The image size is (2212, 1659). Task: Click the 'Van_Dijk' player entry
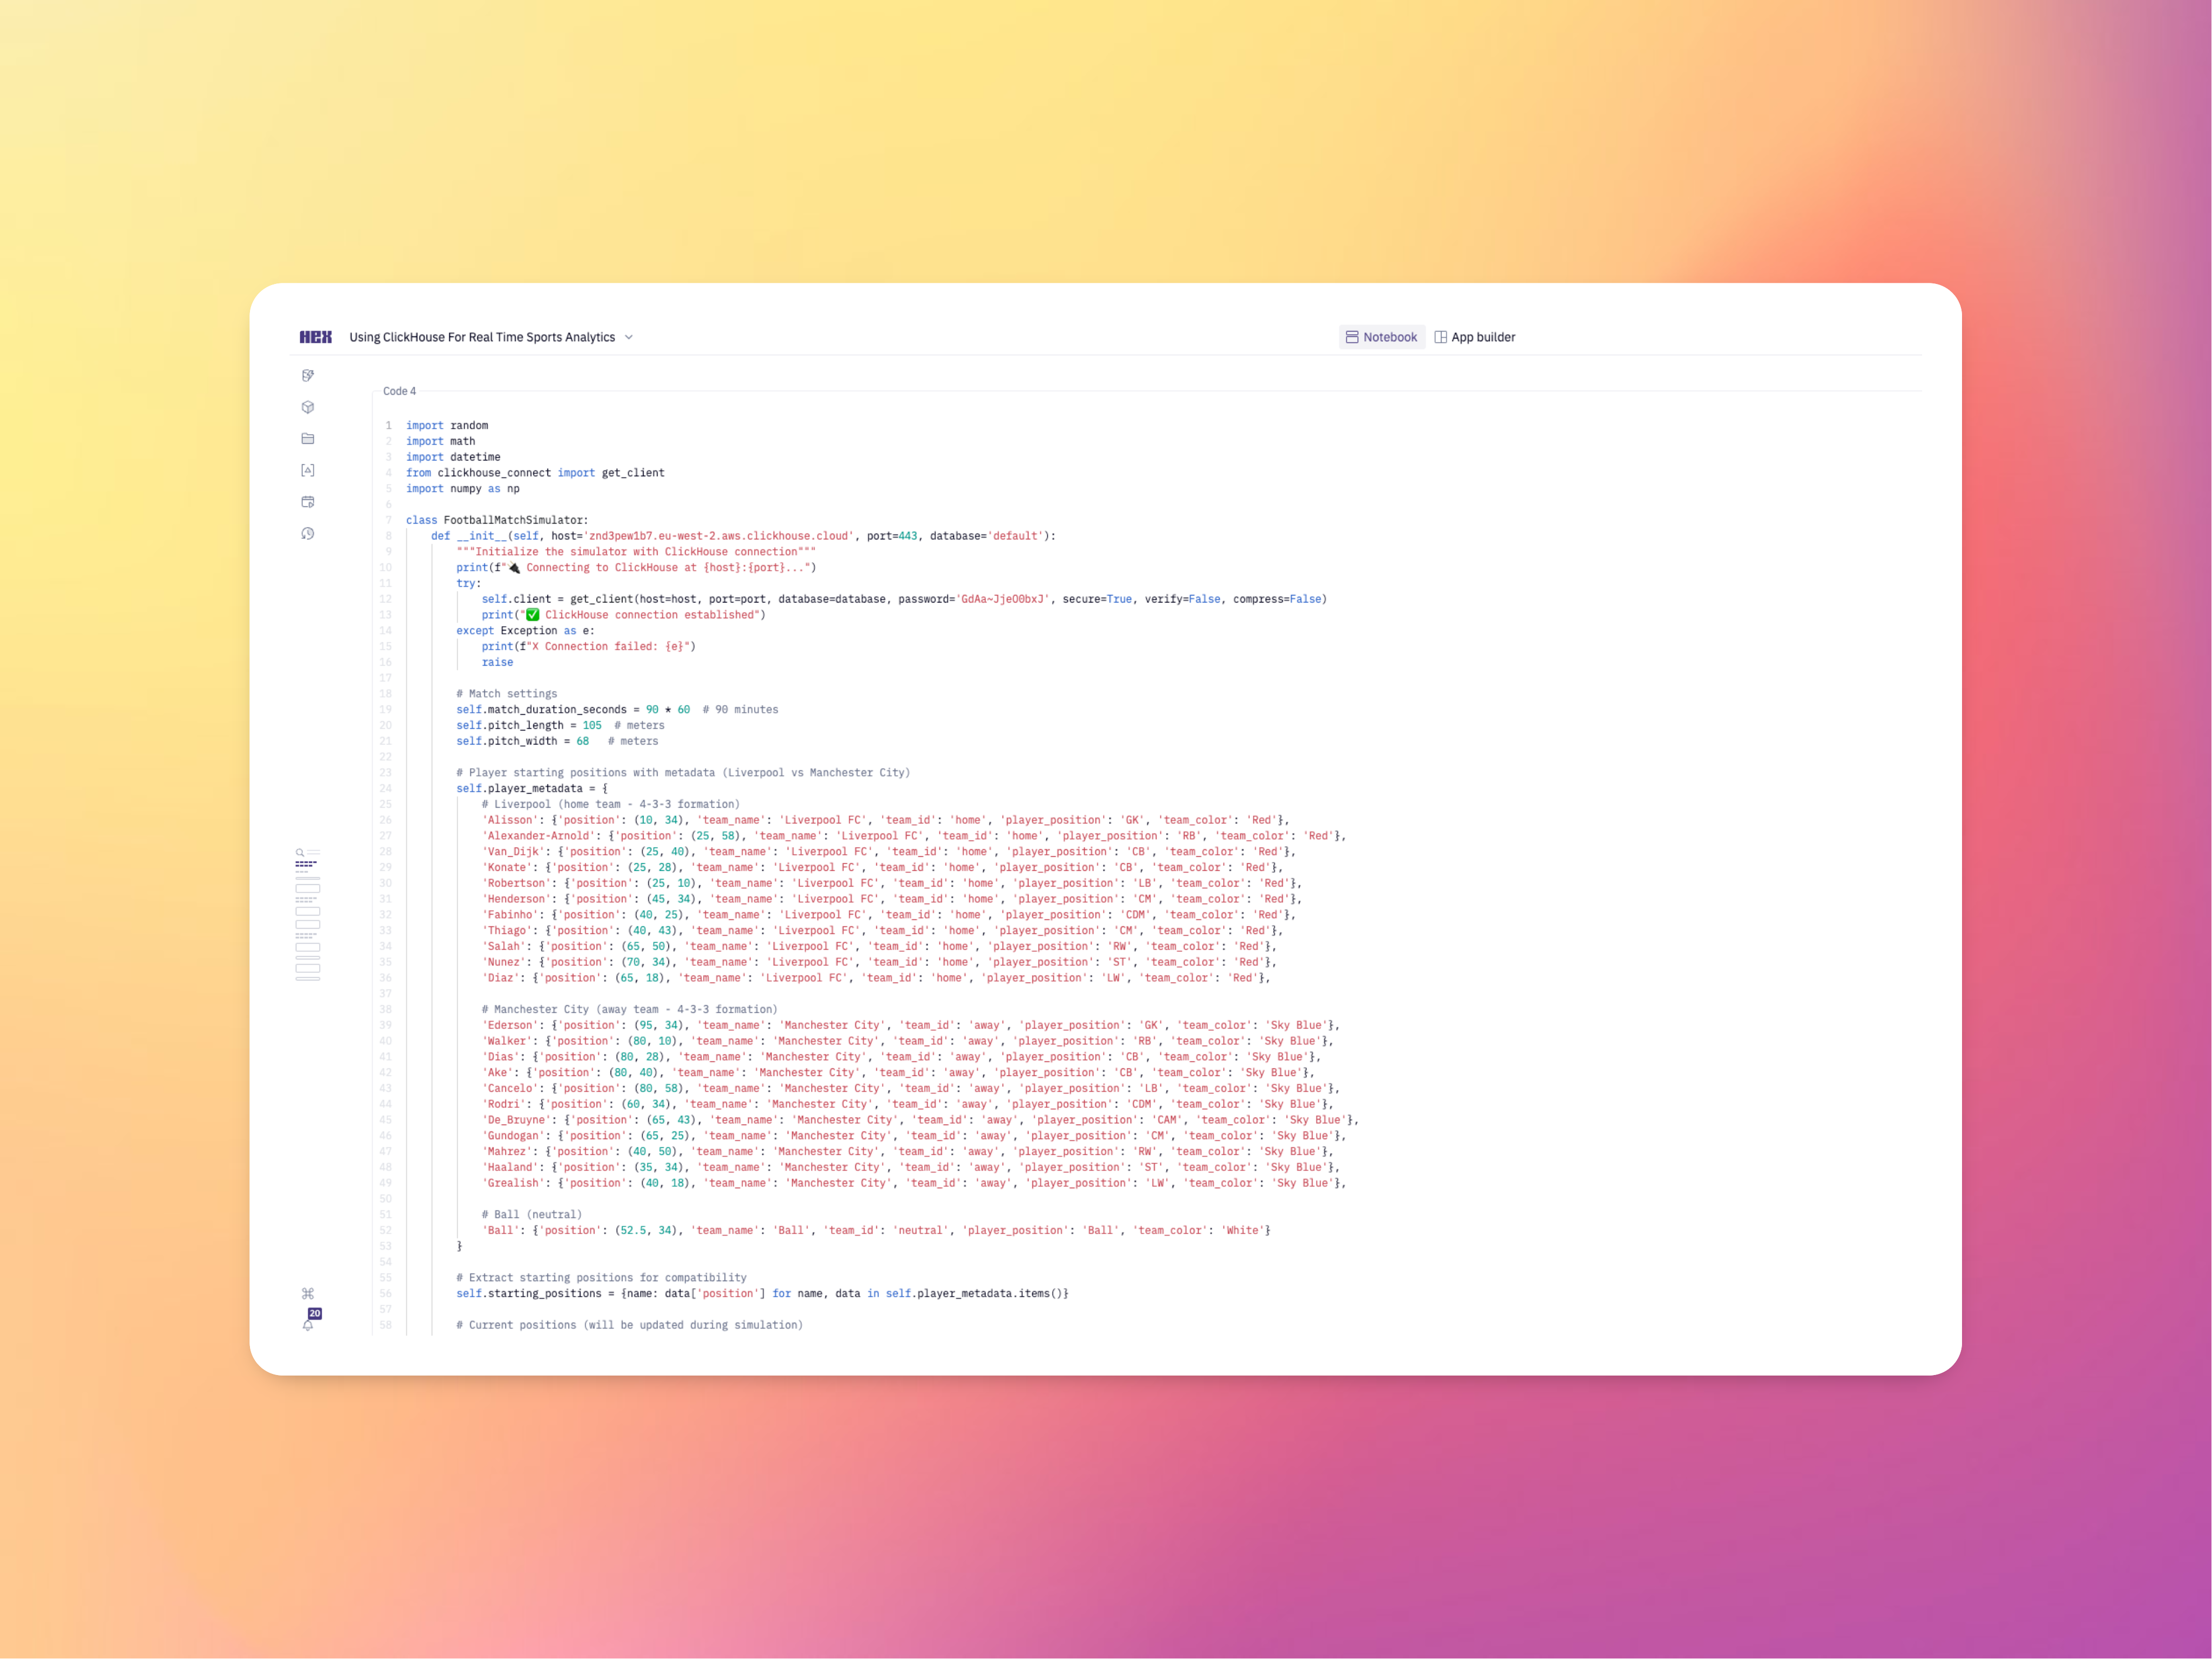tap(888, 852)
